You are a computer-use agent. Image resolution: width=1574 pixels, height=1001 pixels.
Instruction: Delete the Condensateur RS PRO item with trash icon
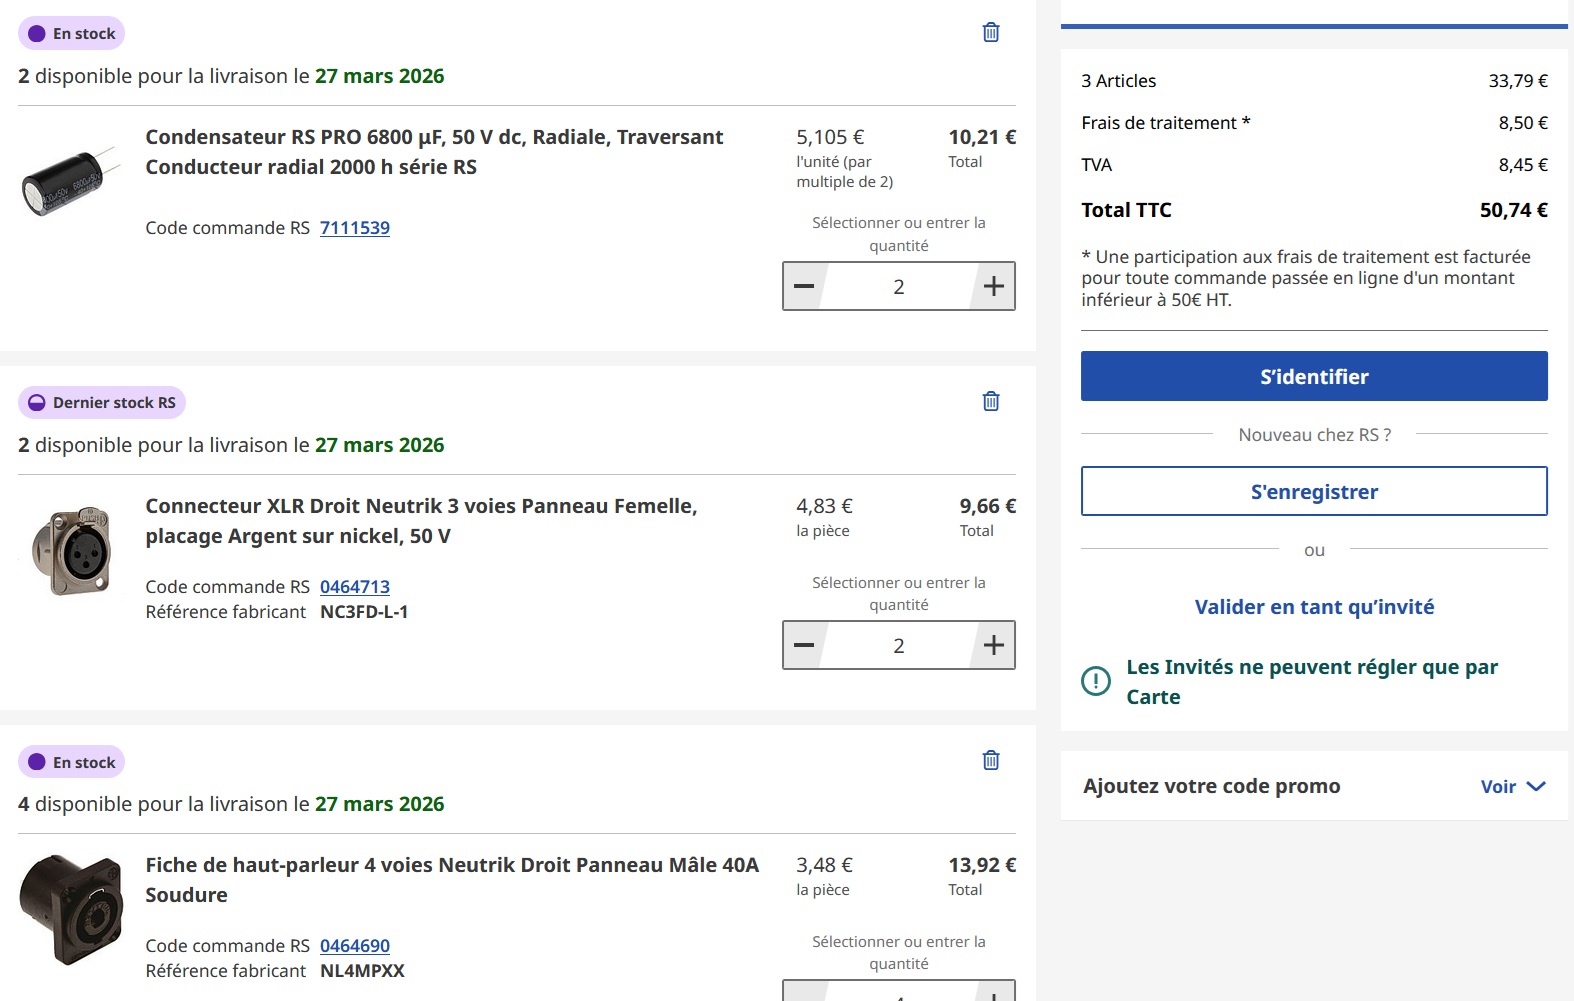pos(991,32)
